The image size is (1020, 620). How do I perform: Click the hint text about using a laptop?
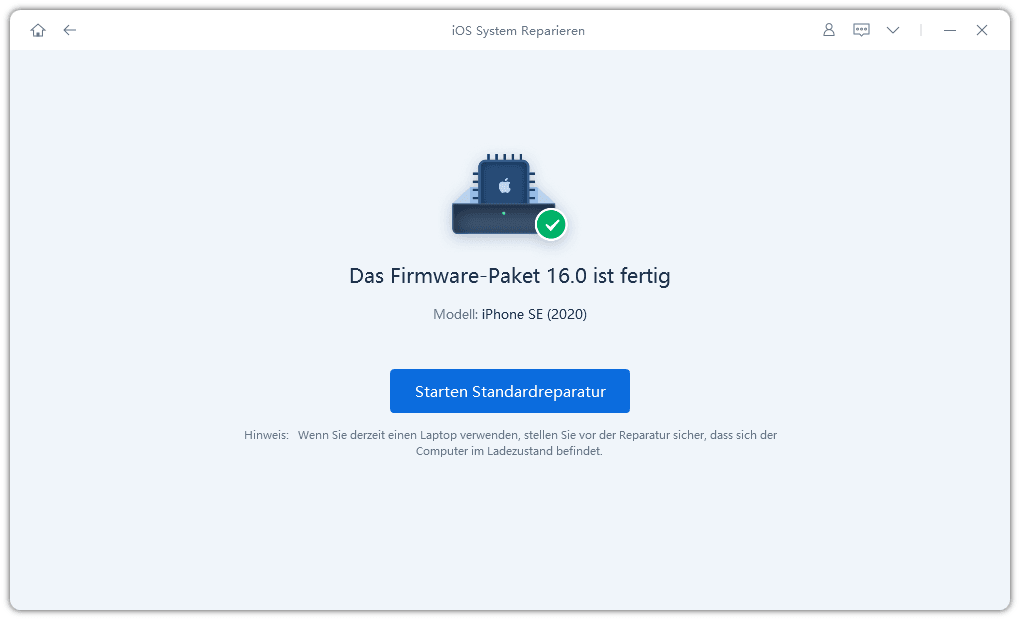click(x=537, y=435)
